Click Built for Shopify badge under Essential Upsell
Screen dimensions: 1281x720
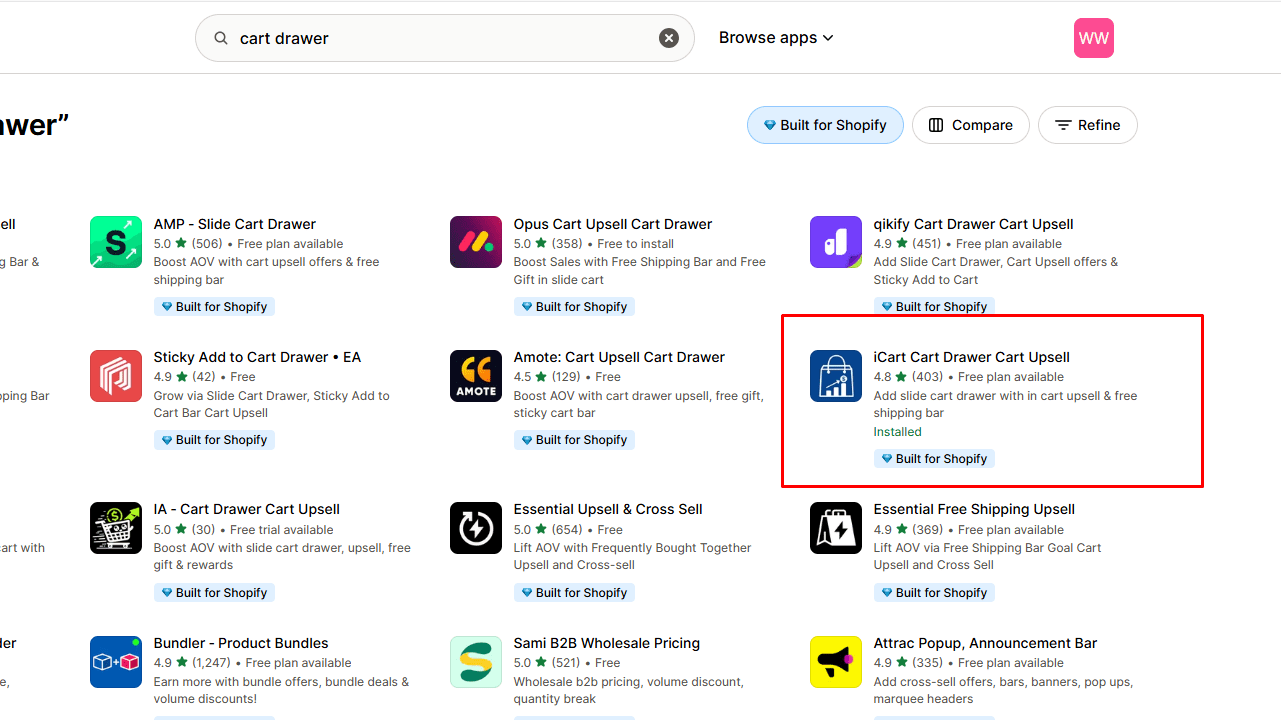click(x=574, y=593)
